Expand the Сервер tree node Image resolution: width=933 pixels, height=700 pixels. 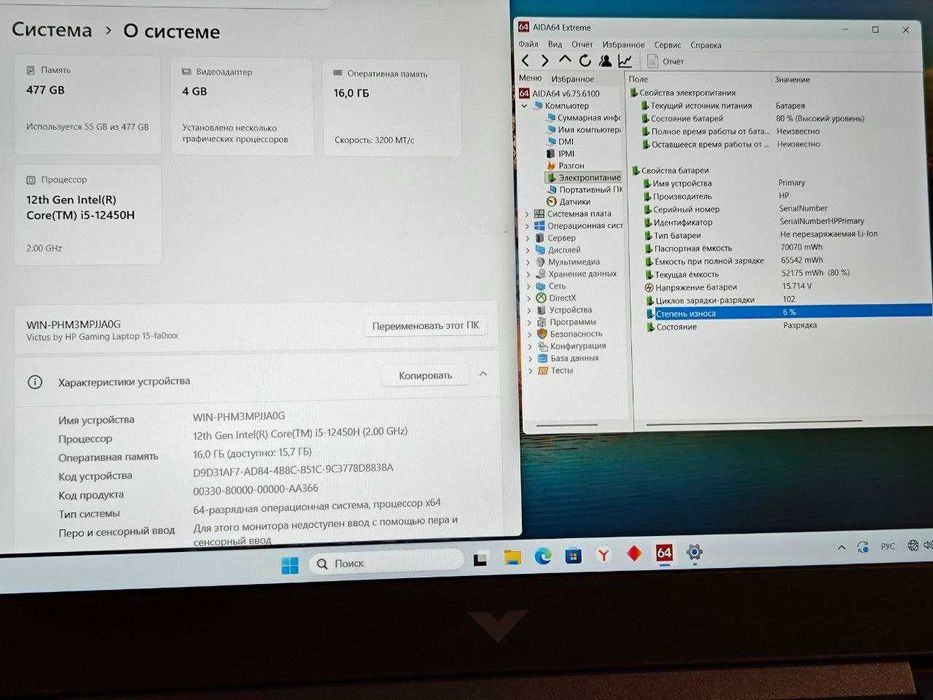(x=528, y=238)
